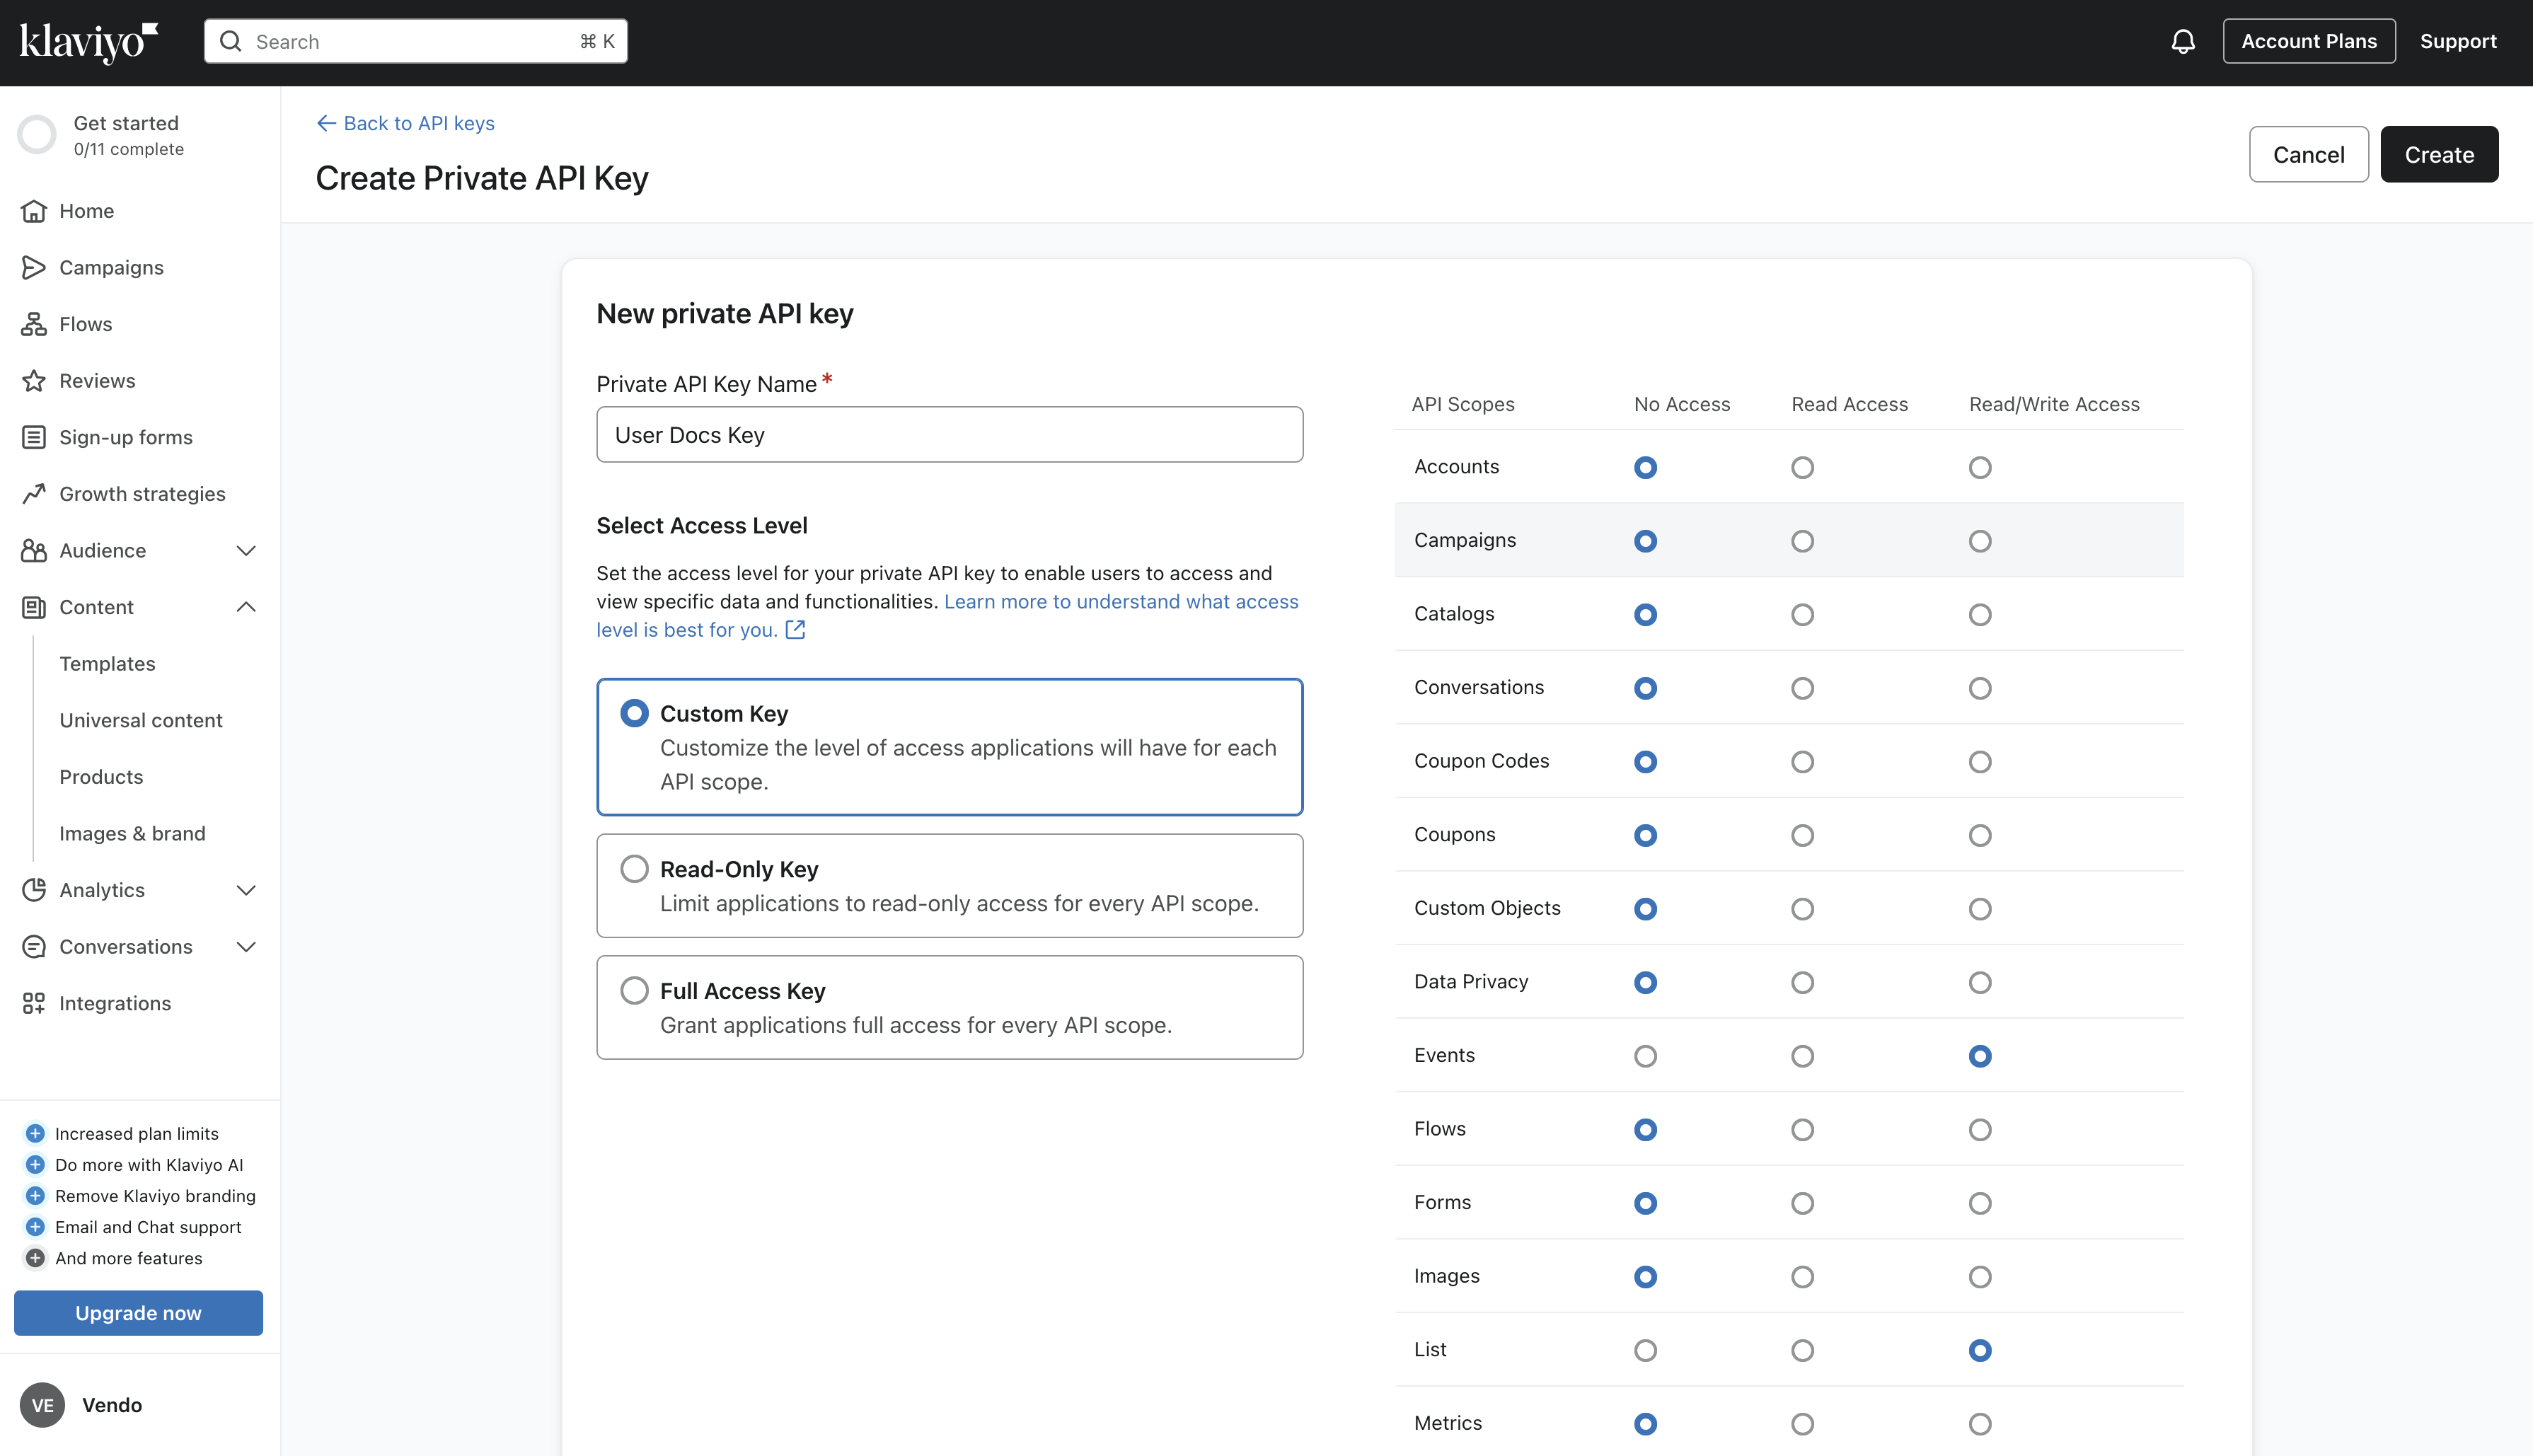Expand the Analytics menu chevron
The height and width of the screenshot is (1456, 2533).
click(246, 890)
